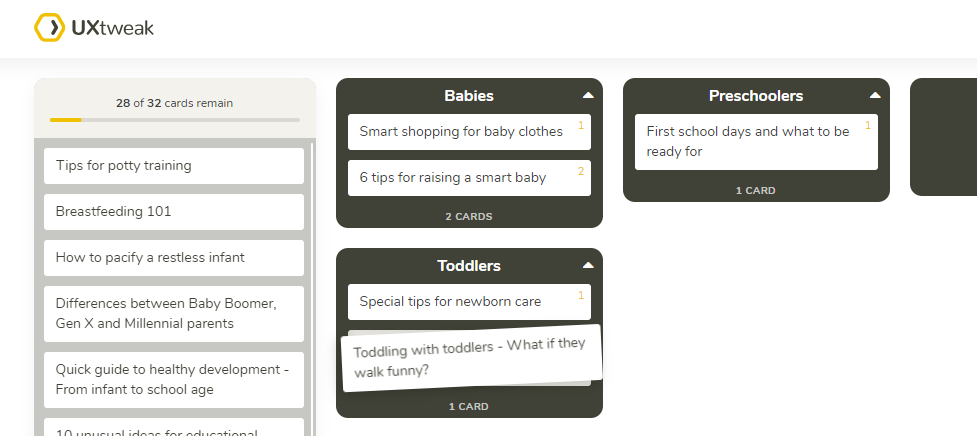Select 'Quick guide to healthy development' card
This screenshot has height=436, width=977.
tap(174, 380)
